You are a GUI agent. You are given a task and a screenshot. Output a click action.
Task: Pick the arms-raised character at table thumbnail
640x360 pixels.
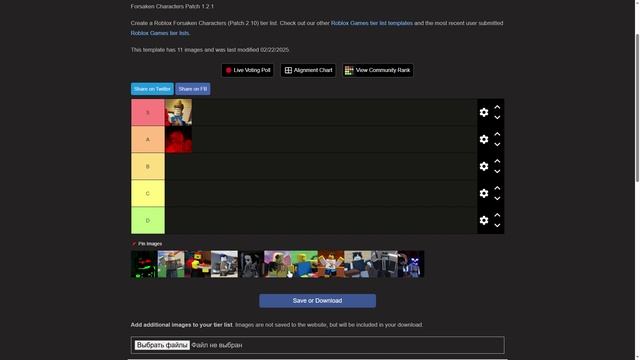pyautogui.click(x=331, y=264)
